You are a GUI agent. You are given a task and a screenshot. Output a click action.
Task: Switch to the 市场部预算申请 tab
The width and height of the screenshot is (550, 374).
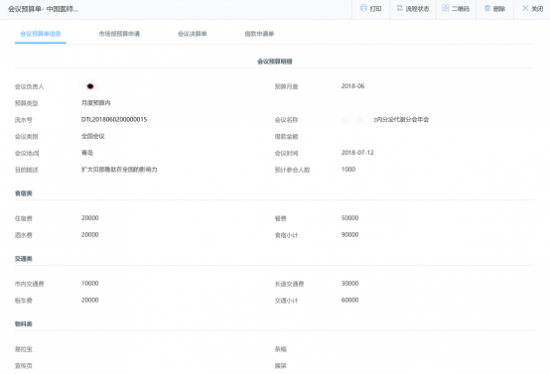[x=119, y=34]
